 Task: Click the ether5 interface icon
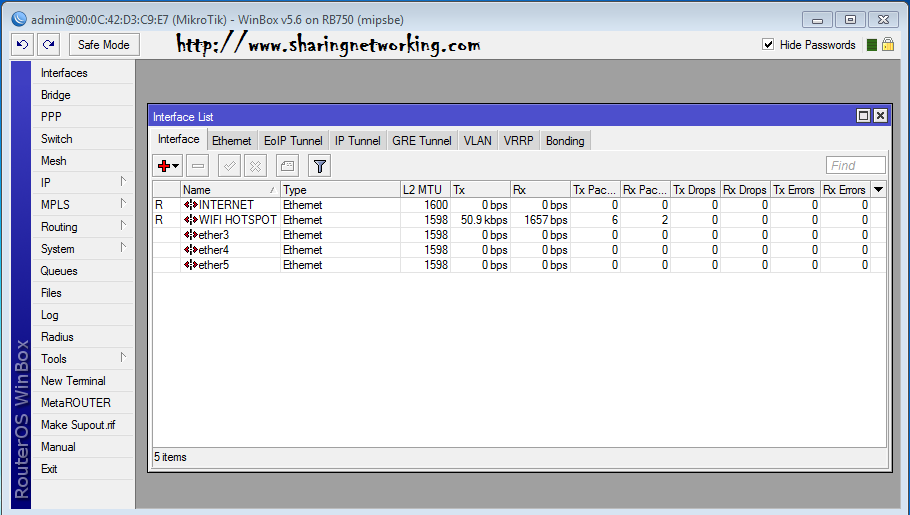coord(190,265)
